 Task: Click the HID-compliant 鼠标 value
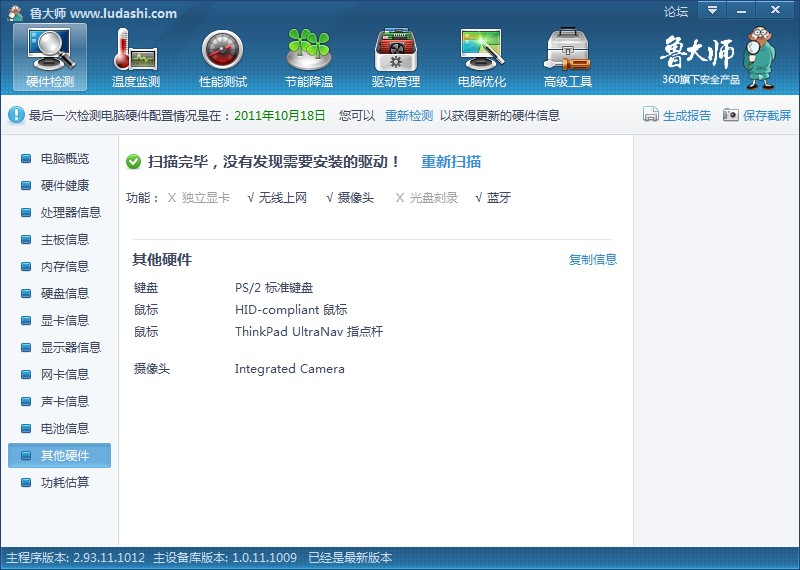click(x=291, y=310)
